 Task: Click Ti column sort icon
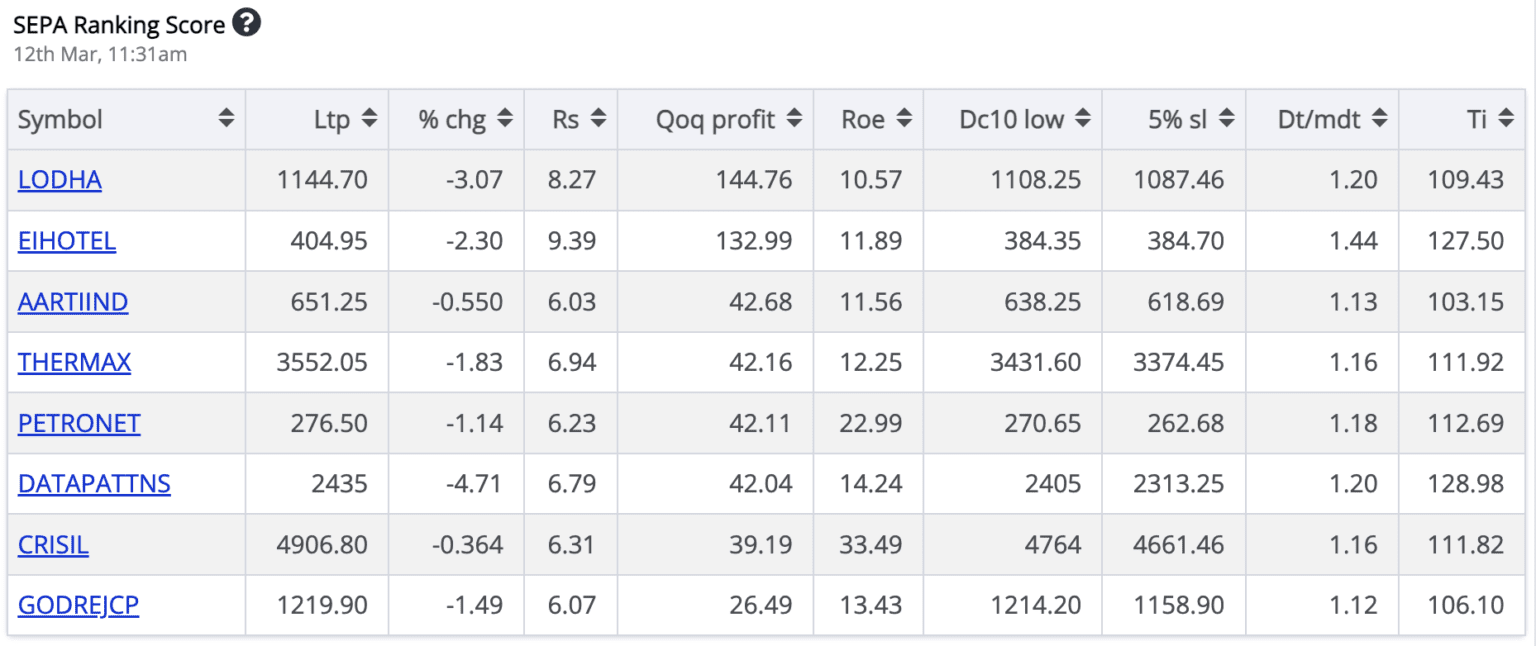(1507, 119)
